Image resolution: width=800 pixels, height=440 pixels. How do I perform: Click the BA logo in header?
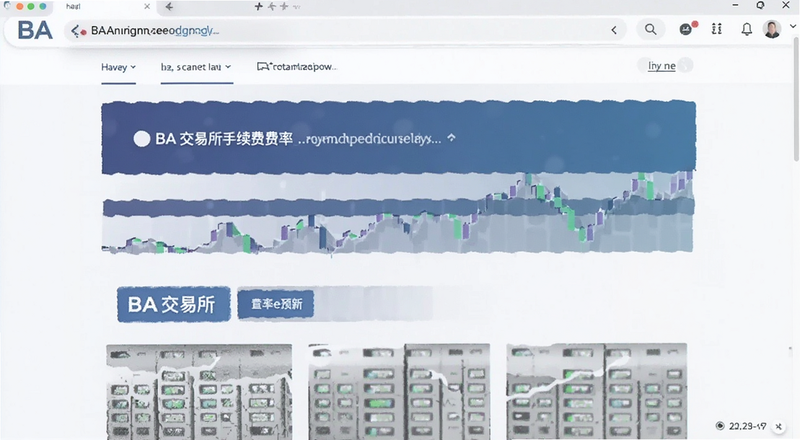click(35, 30)
